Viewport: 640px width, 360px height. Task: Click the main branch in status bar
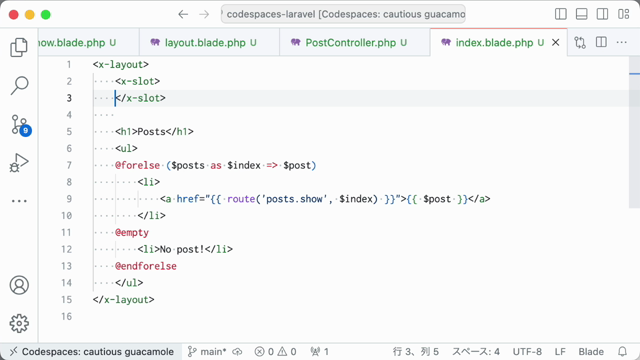click(x=207, y=351)
